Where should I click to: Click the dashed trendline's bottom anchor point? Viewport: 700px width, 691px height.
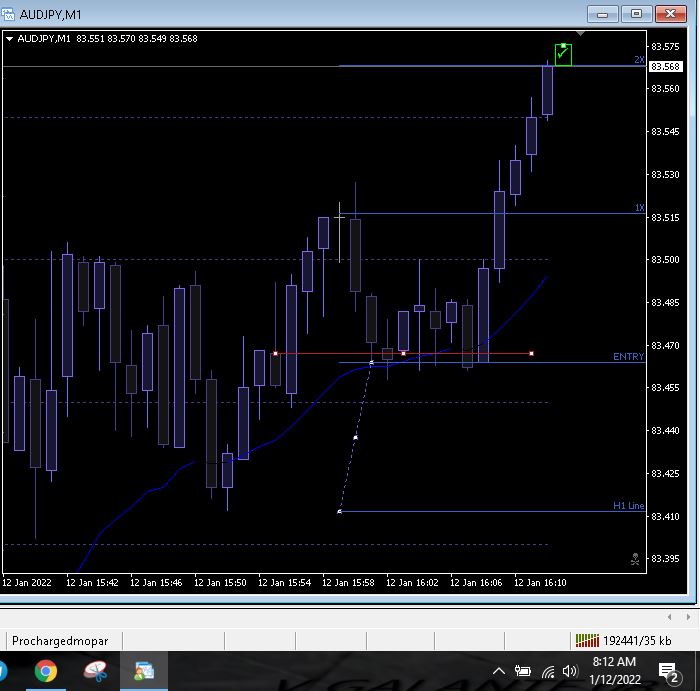pos(339,512)
